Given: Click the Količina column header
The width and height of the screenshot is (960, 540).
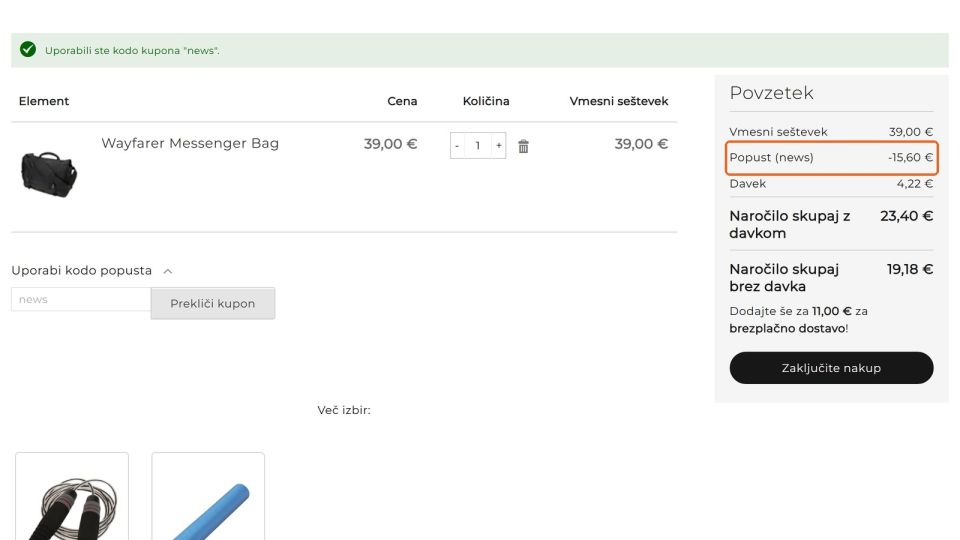Looking at the screenshot, I should 486,101.
